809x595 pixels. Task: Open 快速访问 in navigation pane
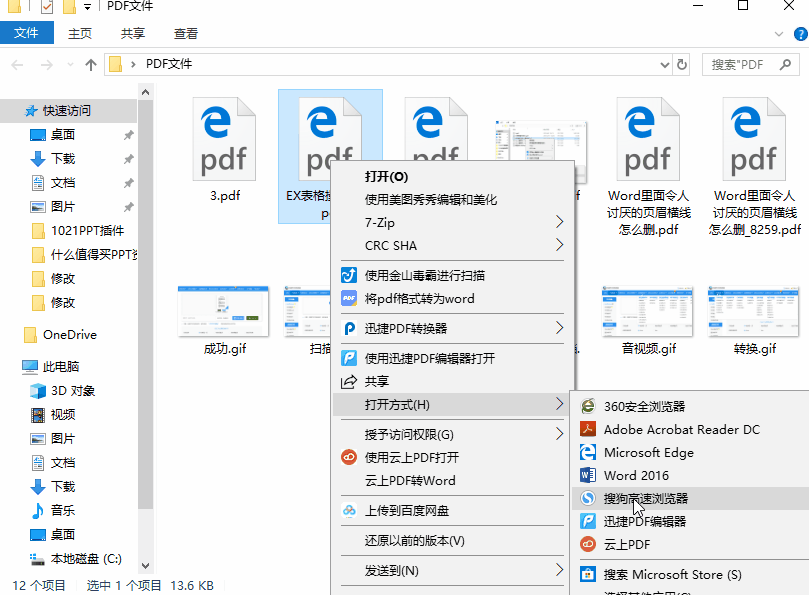[69, 110]
